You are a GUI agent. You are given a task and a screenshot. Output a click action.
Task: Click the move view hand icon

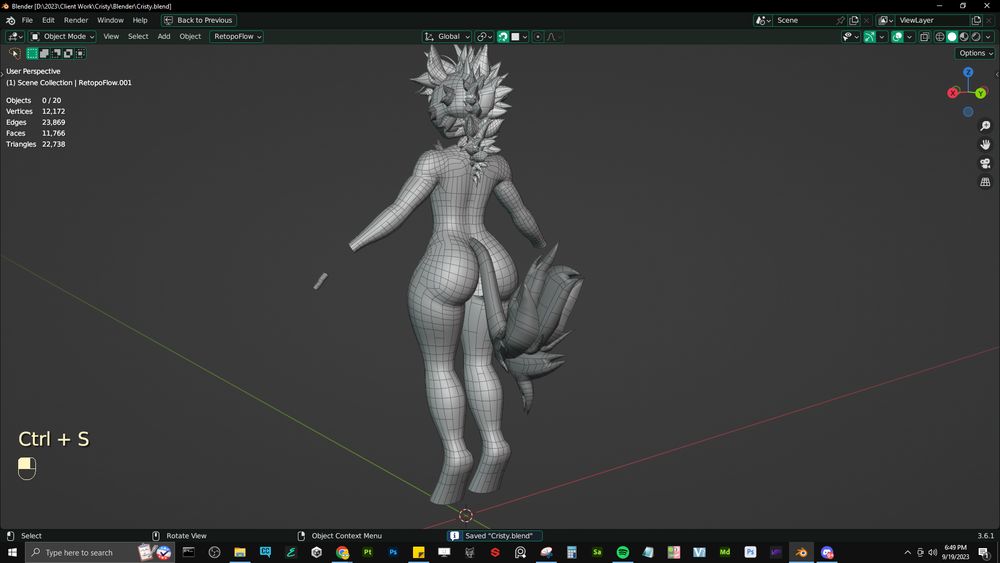985,145
